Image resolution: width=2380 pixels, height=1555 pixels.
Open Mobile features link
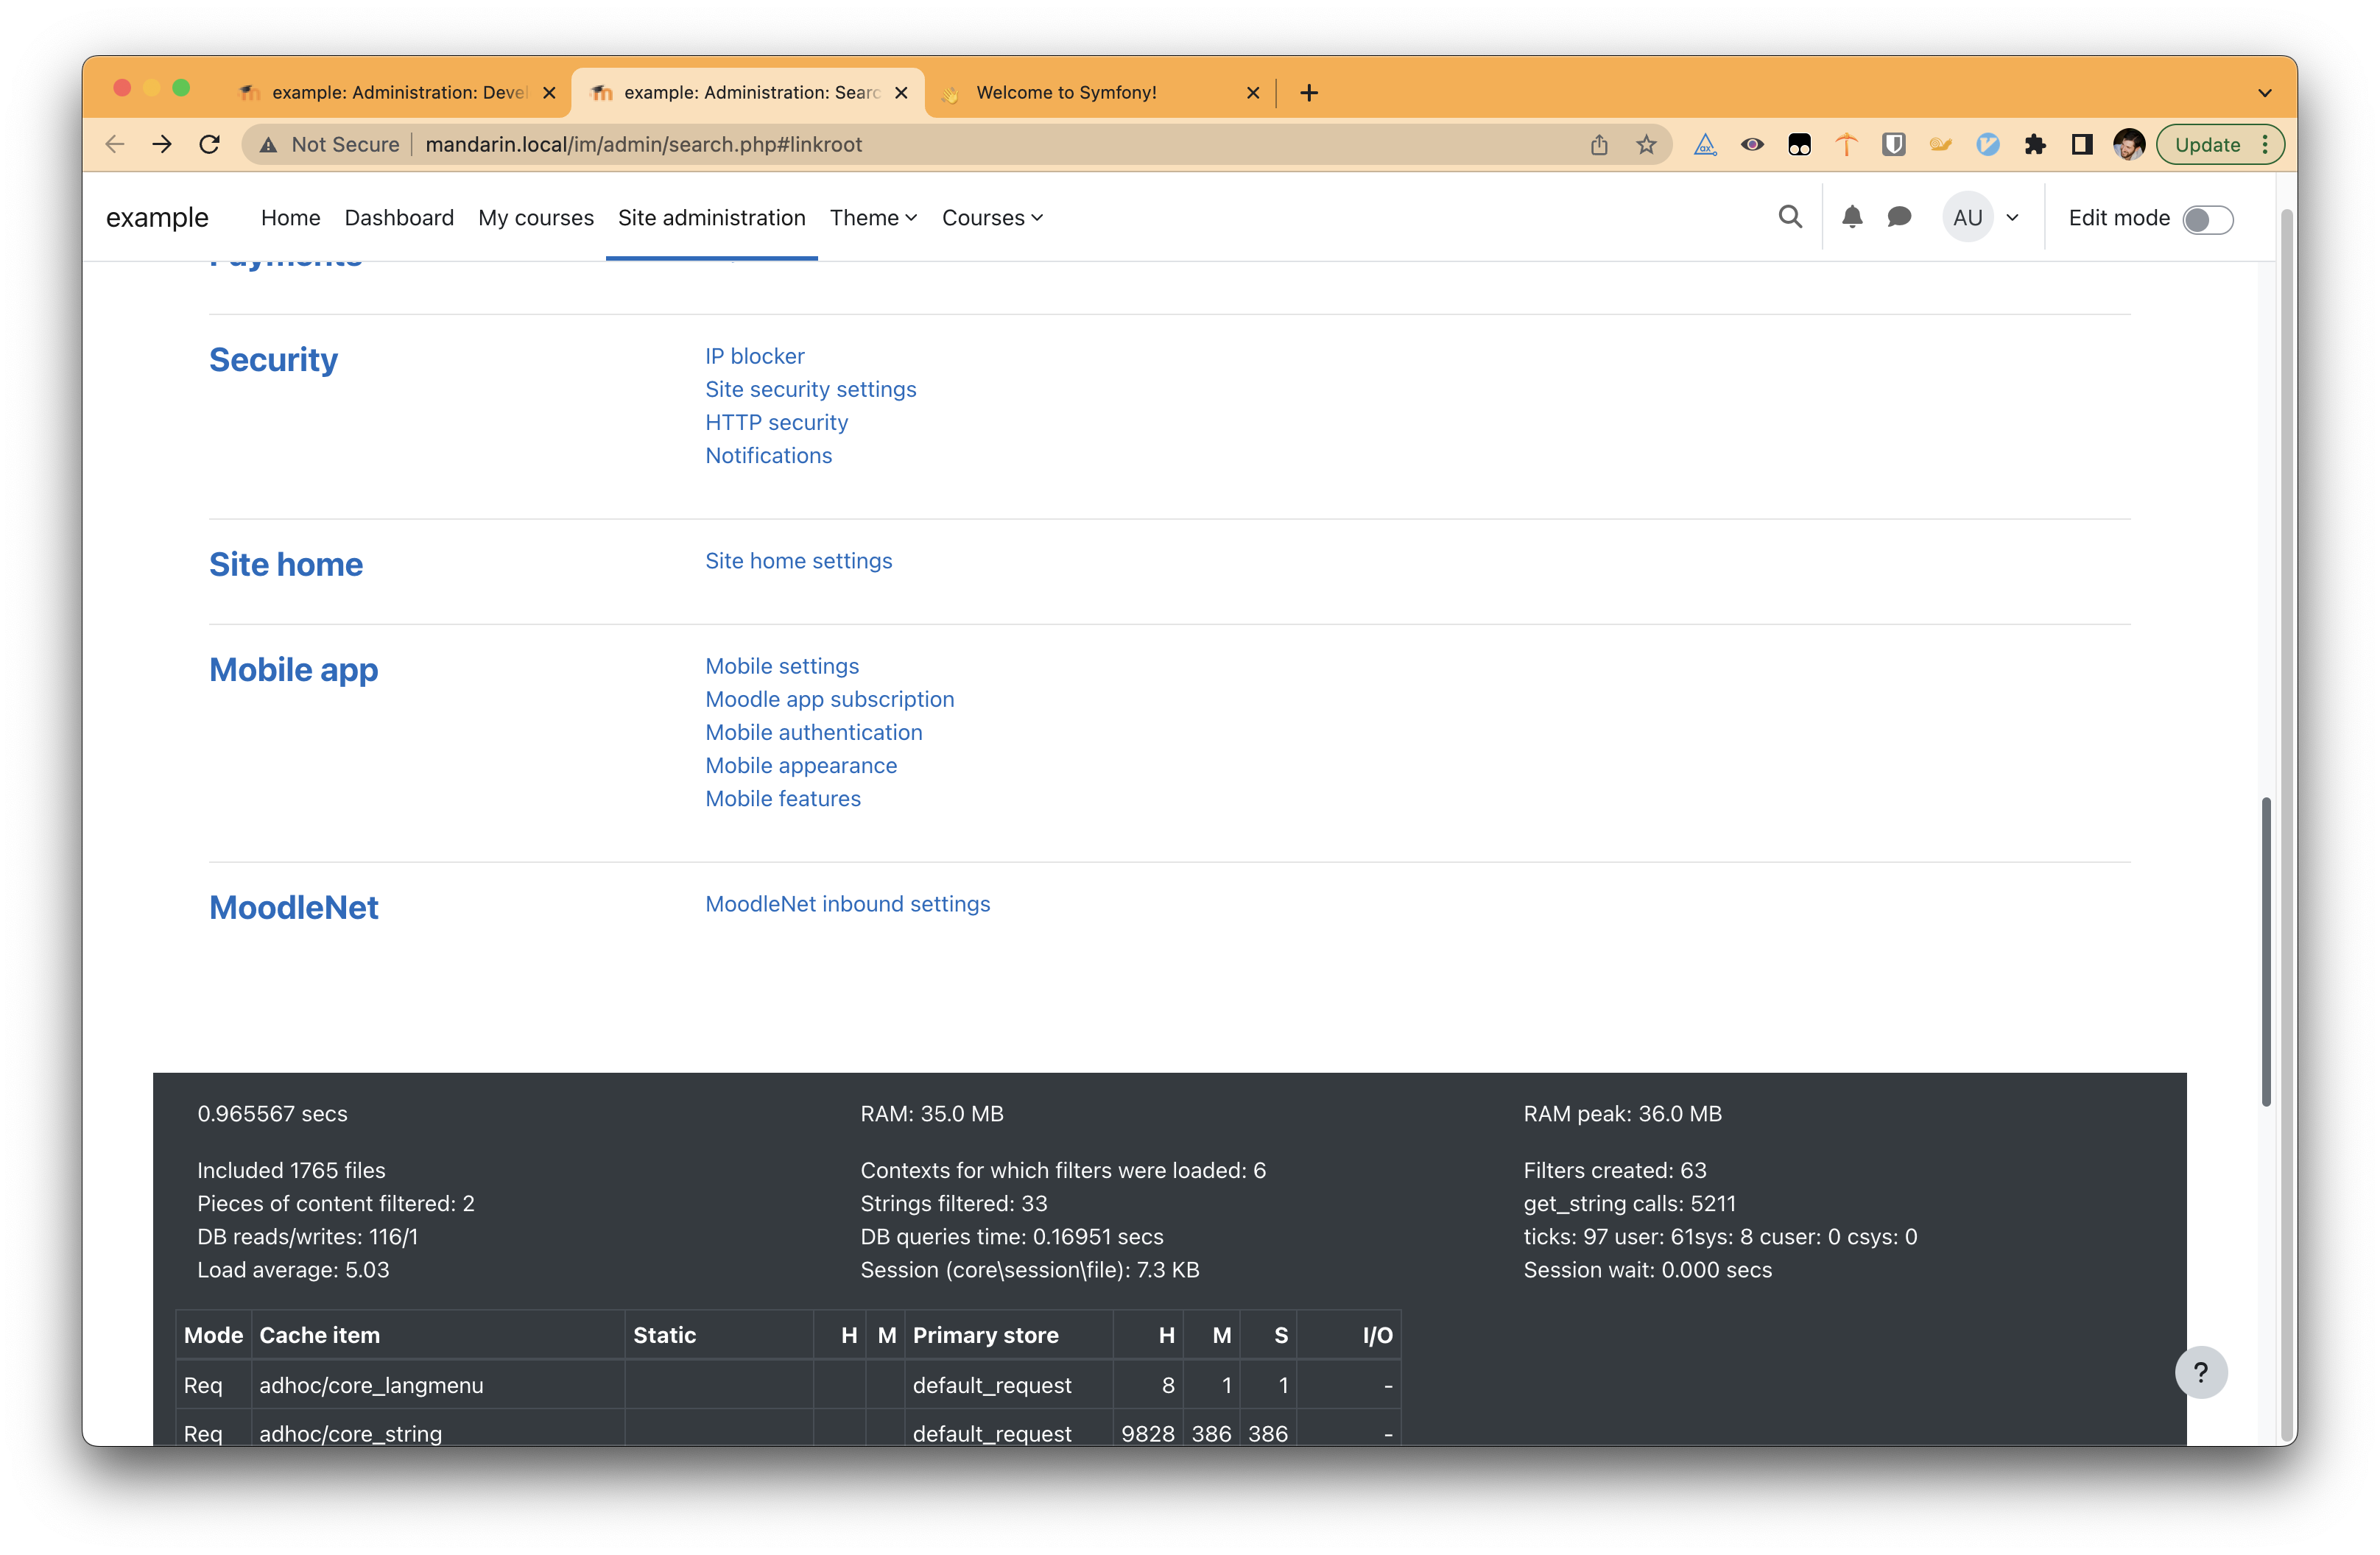click(783, 798)
